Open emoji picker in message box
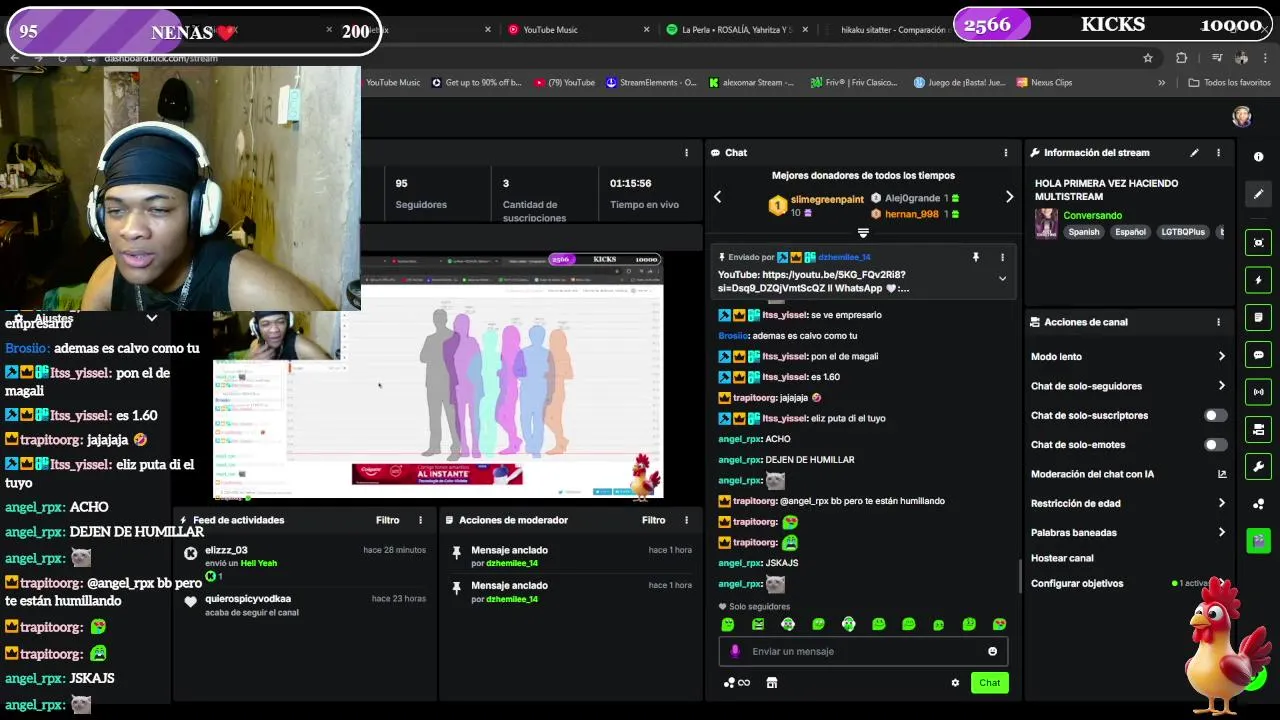1280x720 pixels. coord(992,651)
